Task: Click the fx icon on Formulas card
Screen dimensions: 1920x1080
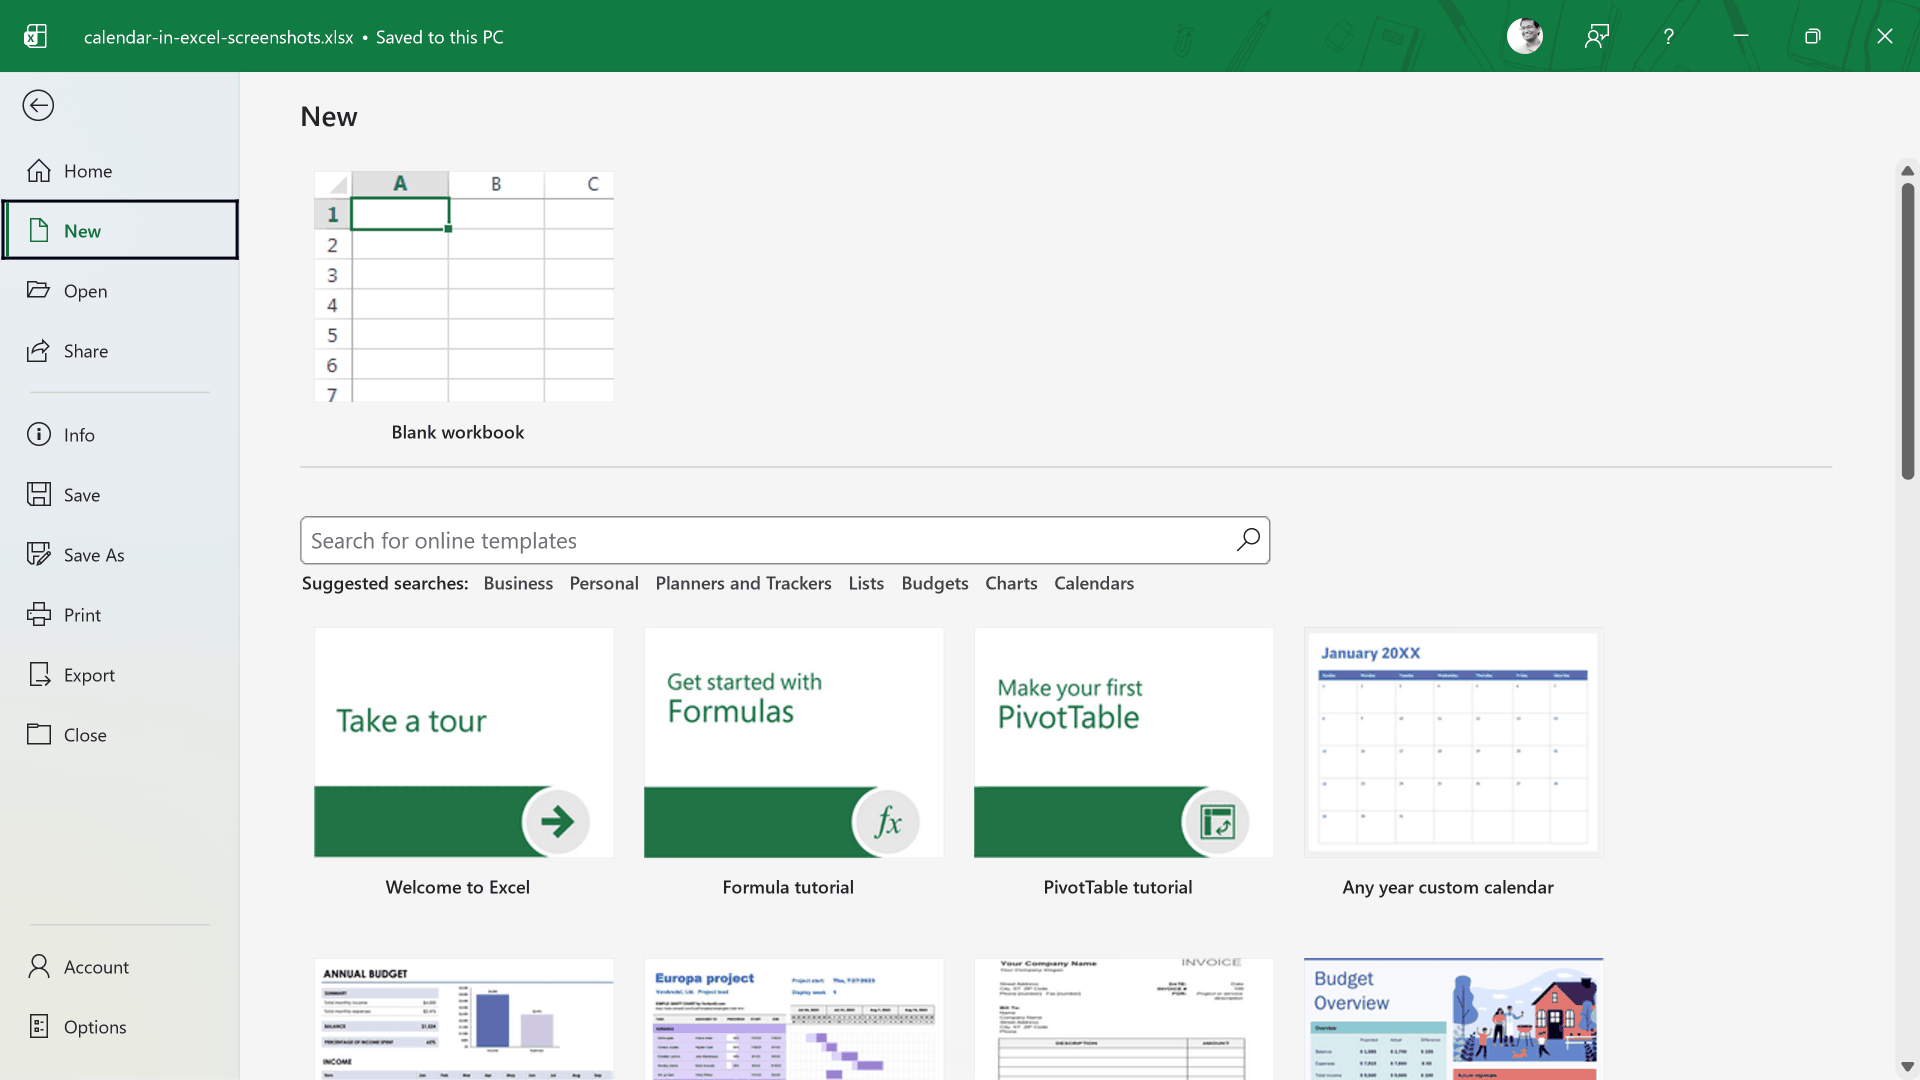Action: (886, 821)
